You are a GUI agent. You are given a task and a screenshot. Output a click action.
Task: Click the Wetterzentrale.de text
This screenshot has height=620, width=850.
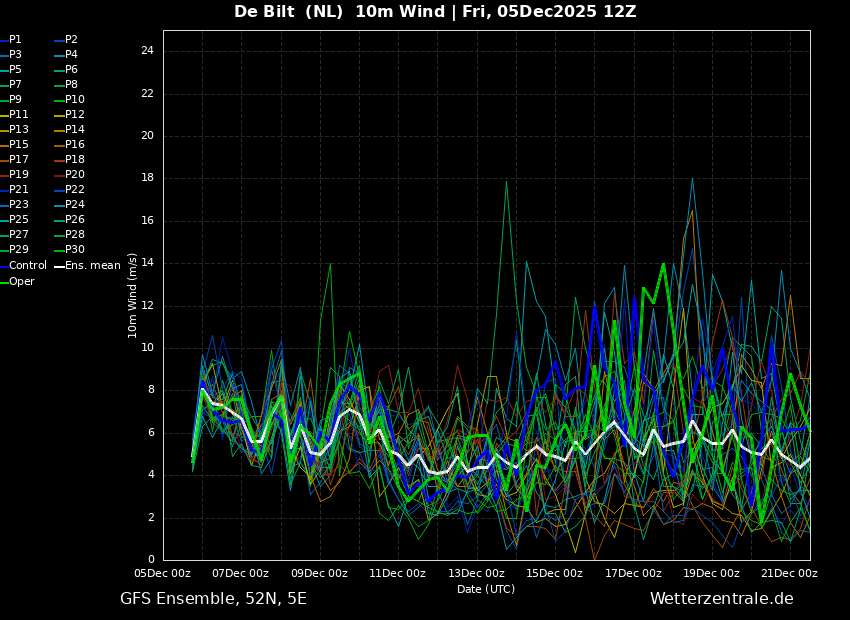pos(721,599)
